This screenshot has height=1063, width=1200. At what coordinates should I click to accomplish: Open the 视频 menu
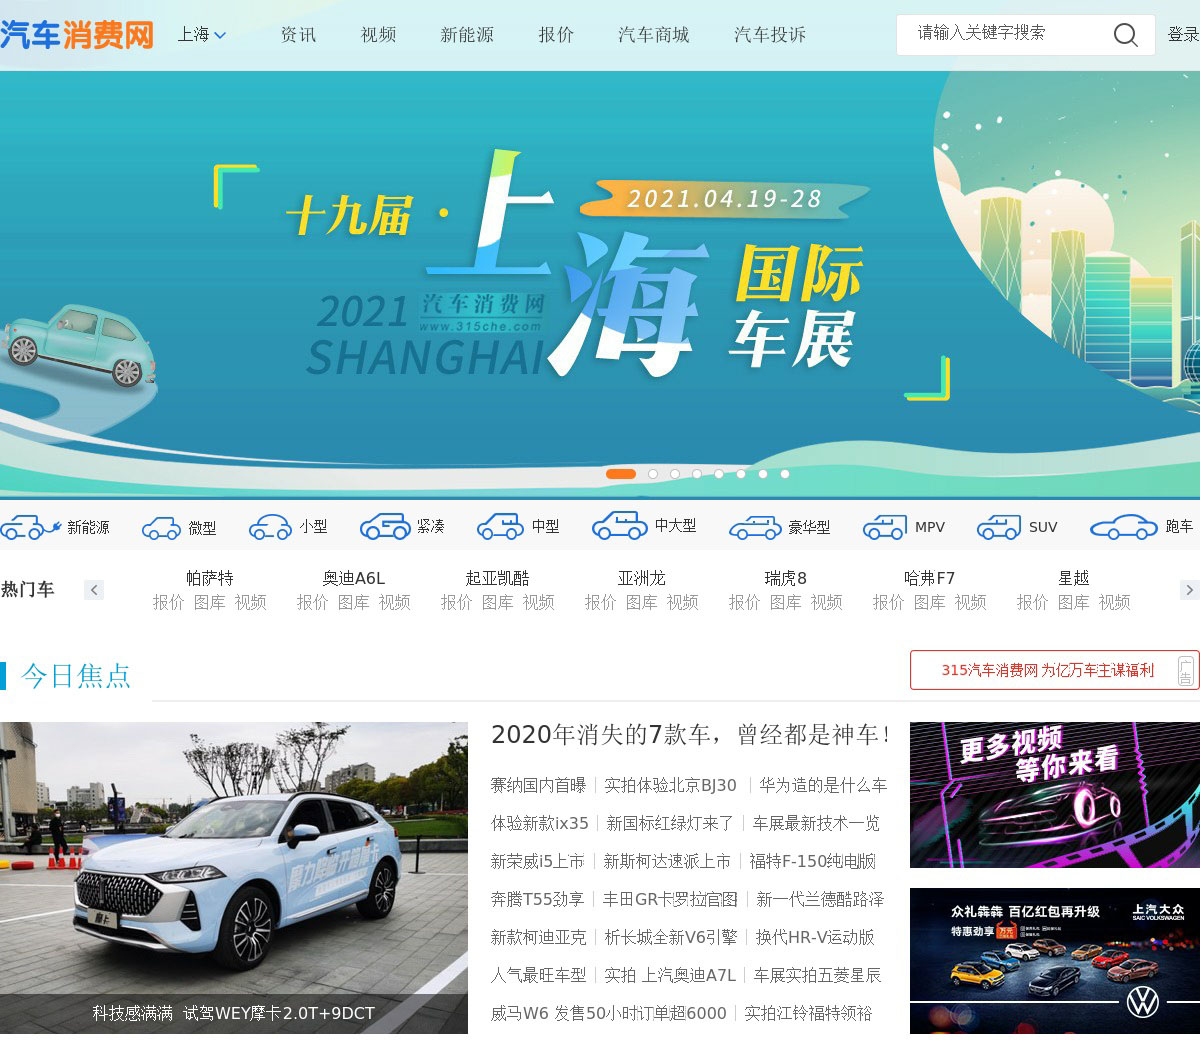pos(379,35)
